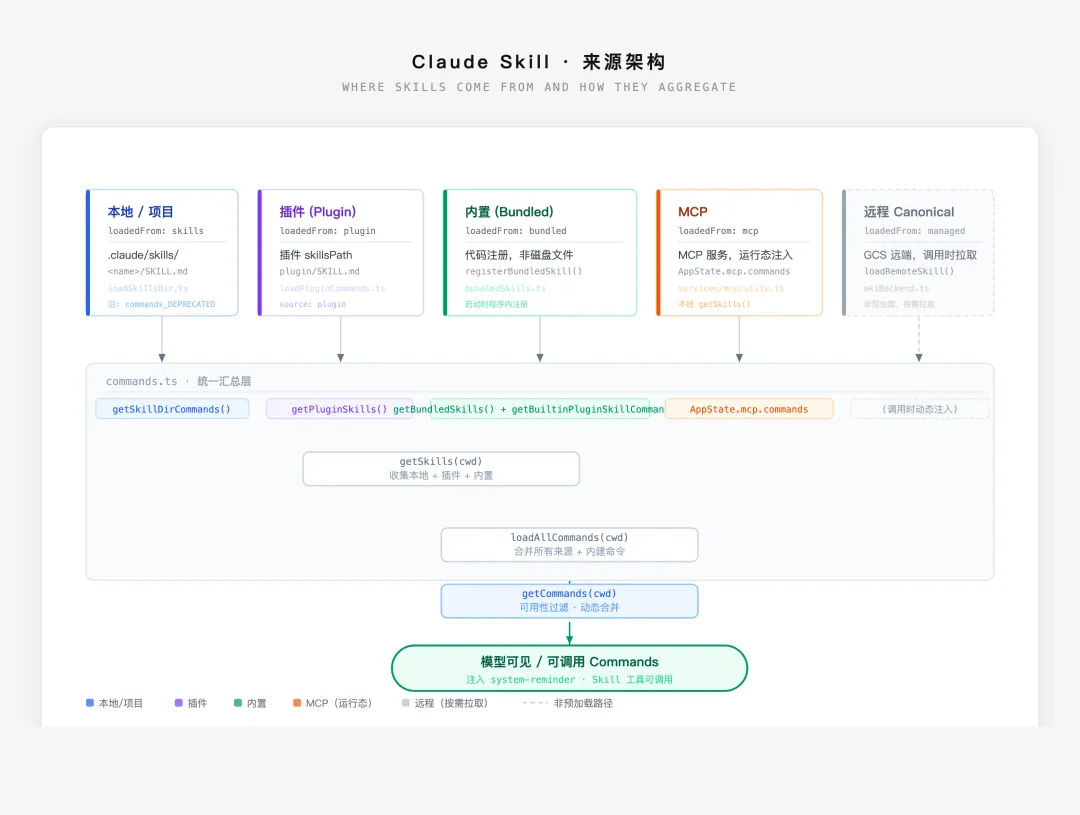Click the text loadedFrom: skills
The image size is (1080, 815).
pyautogui.click(x=156, y=231)
